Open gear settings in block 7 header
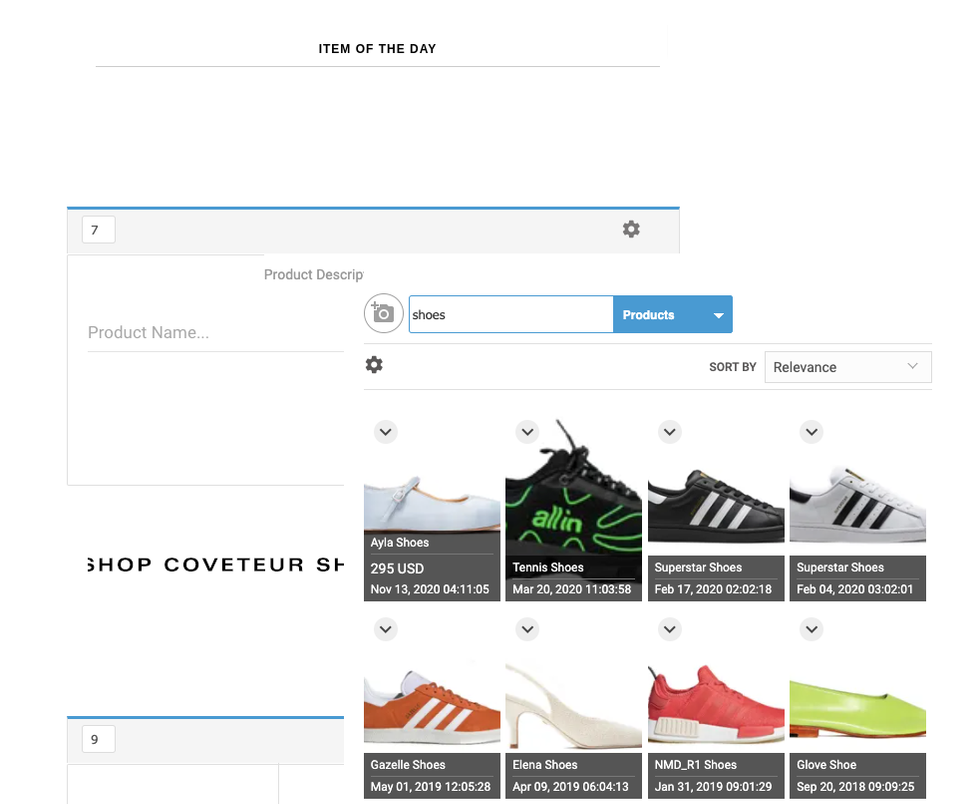Image resolution: width=980 pixels, height=804 pixels. [631, 229]
